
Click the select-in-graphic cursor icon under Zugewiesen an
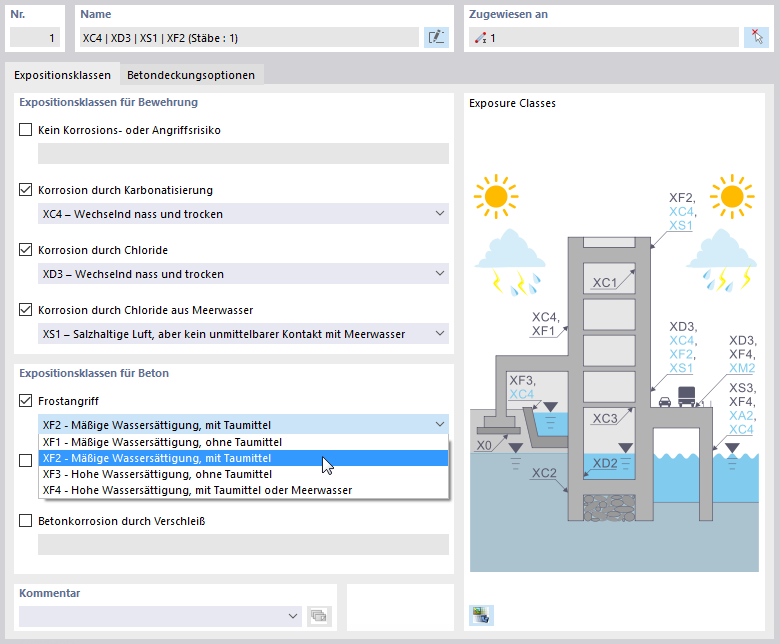coord(756,37)
